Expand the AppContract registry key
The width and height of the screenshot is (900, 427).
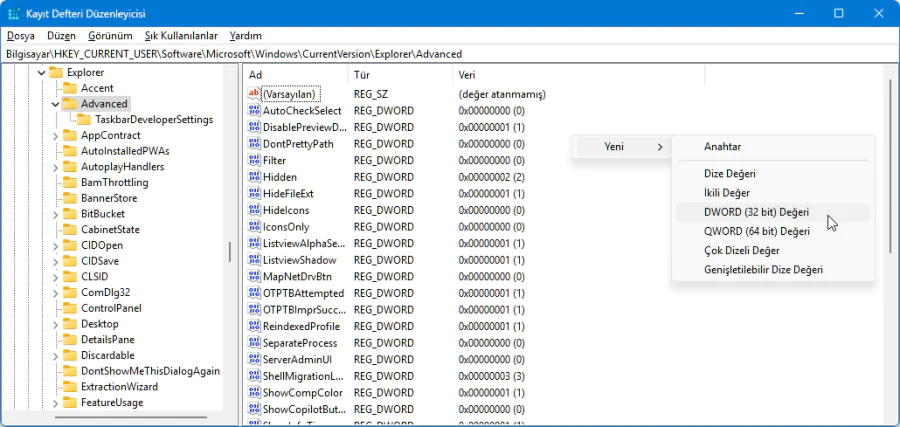tap(56, 135)
